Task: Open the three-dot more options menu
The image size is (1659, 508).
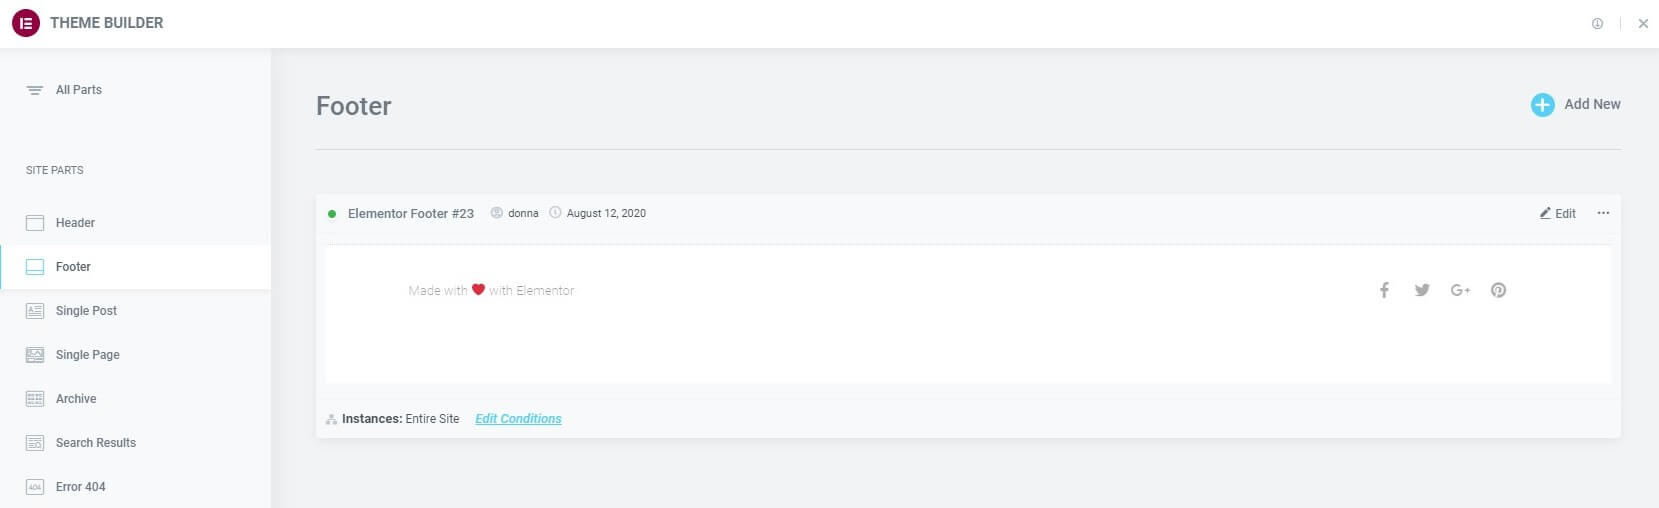Action: 1603,213
